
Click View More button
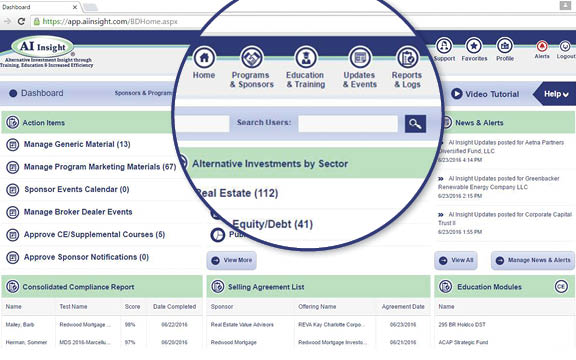pos(231,260)
